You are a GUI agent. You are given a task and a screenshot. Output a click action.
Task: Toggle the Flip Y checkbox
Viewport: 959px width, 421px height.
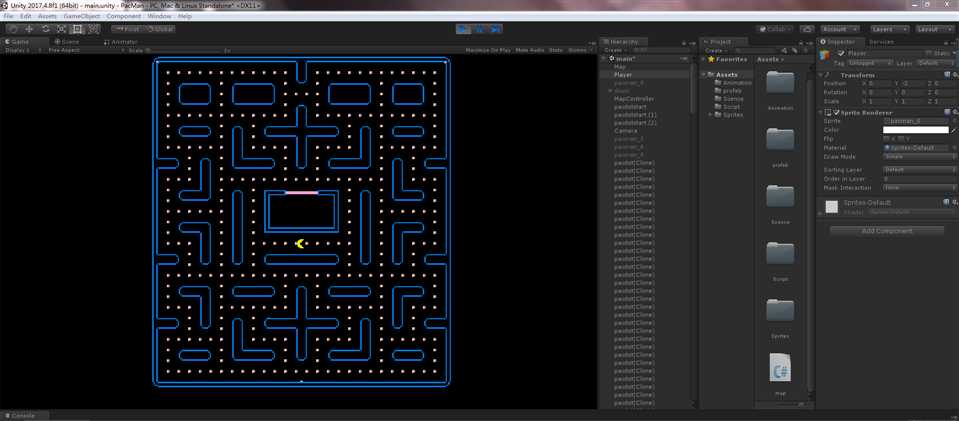tap(900, 139)
